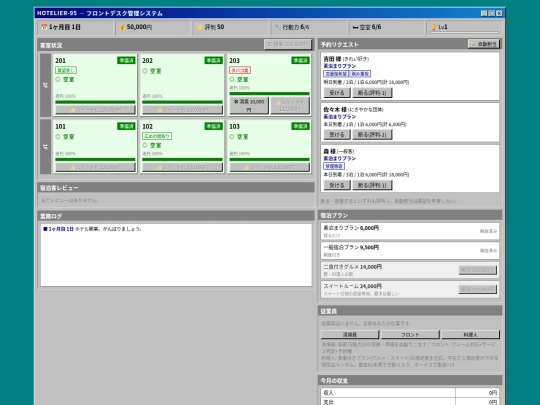Select the 1F floor label
Image resolution: width=540 pixels, height=405 pixels.
click(x=45, y=147)
